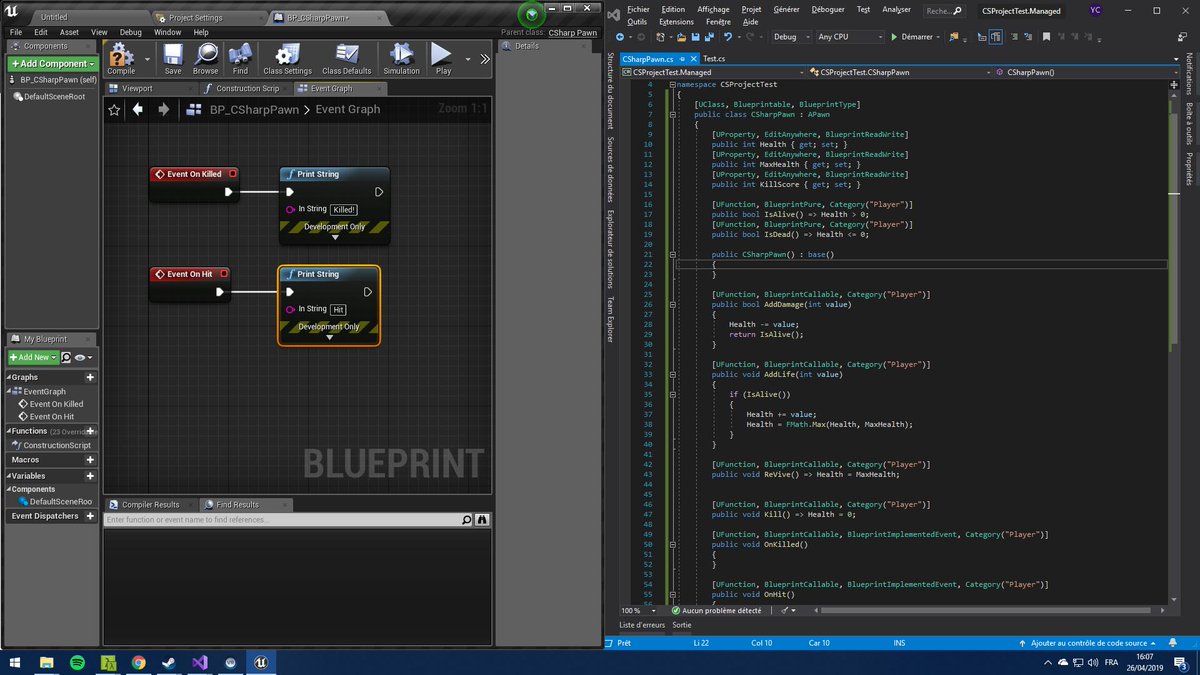Viewport: 1200px width, 675px height.
Task: Click Ajouter au contrôle de code source
Action: (1090, 643)
